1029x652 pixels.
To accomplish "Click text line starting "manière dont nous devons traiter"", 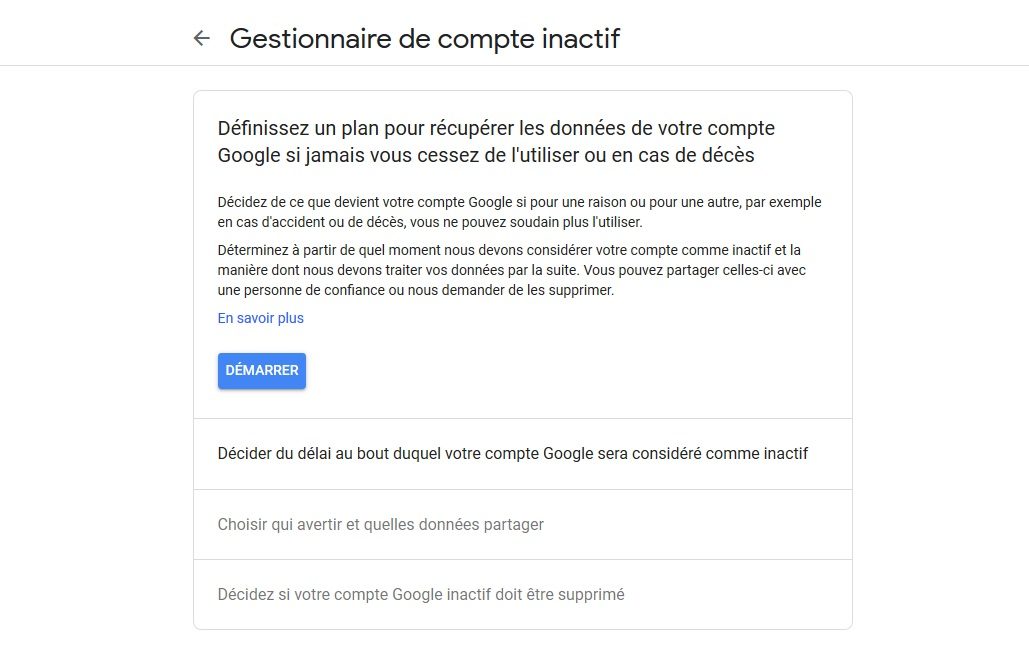I will (512, 270).
